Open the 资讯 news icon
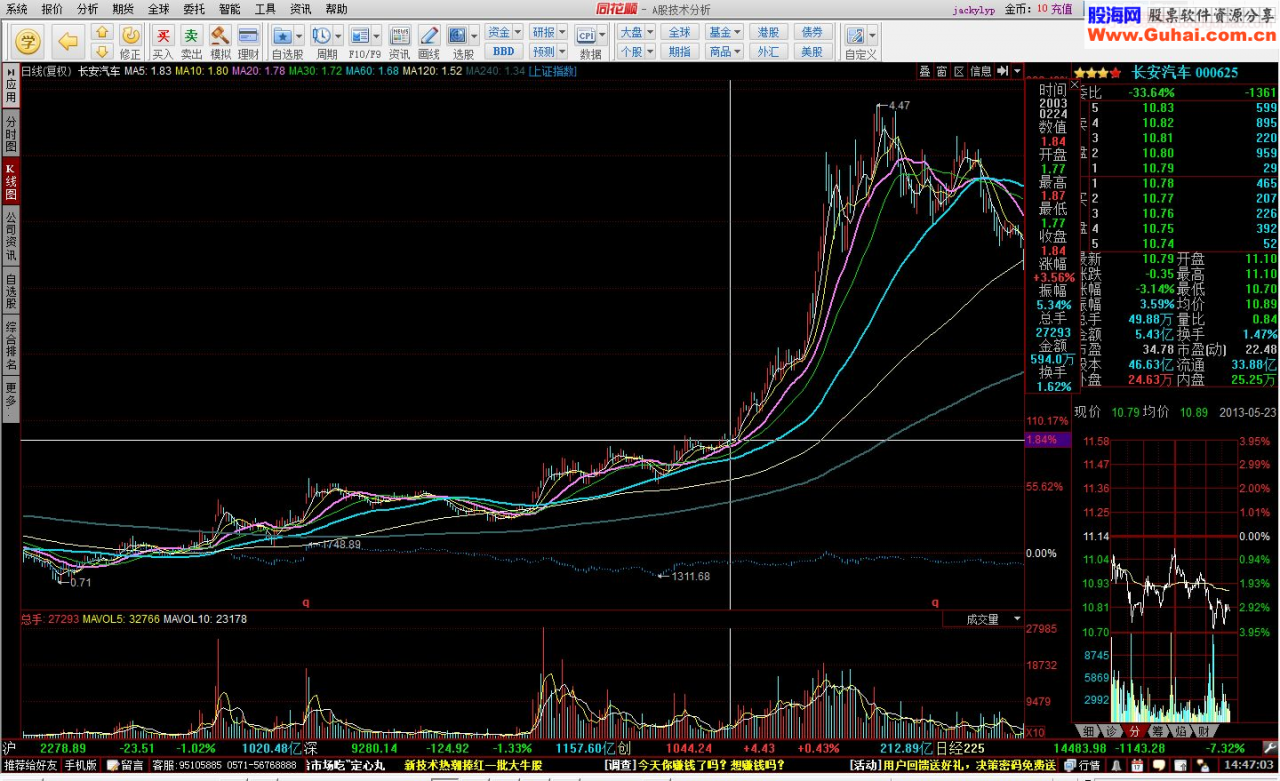Image resolution: width=1280 pixels, height=781 pixels. (x=399, y=42)
